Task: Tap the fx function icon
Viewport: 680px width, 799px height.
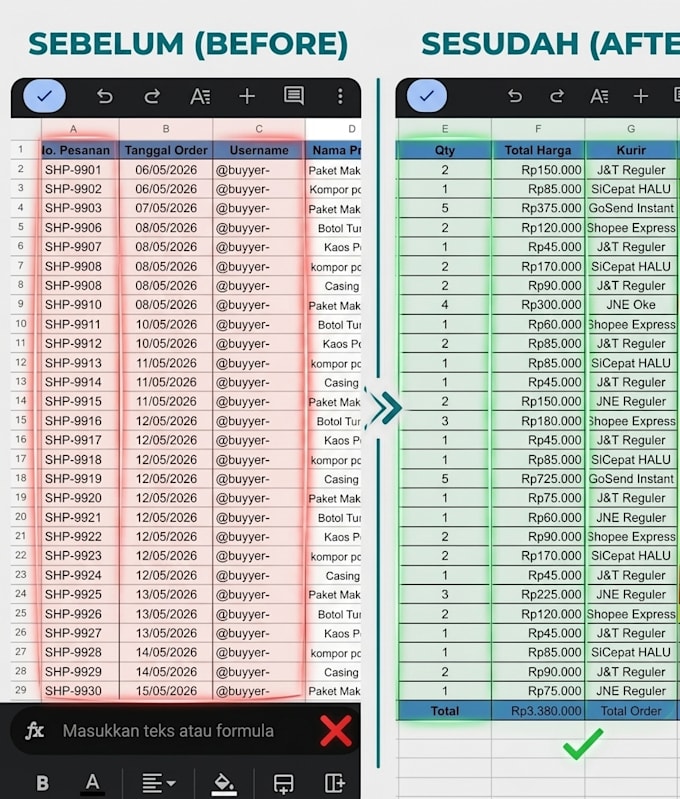Action: click(35, 730)
